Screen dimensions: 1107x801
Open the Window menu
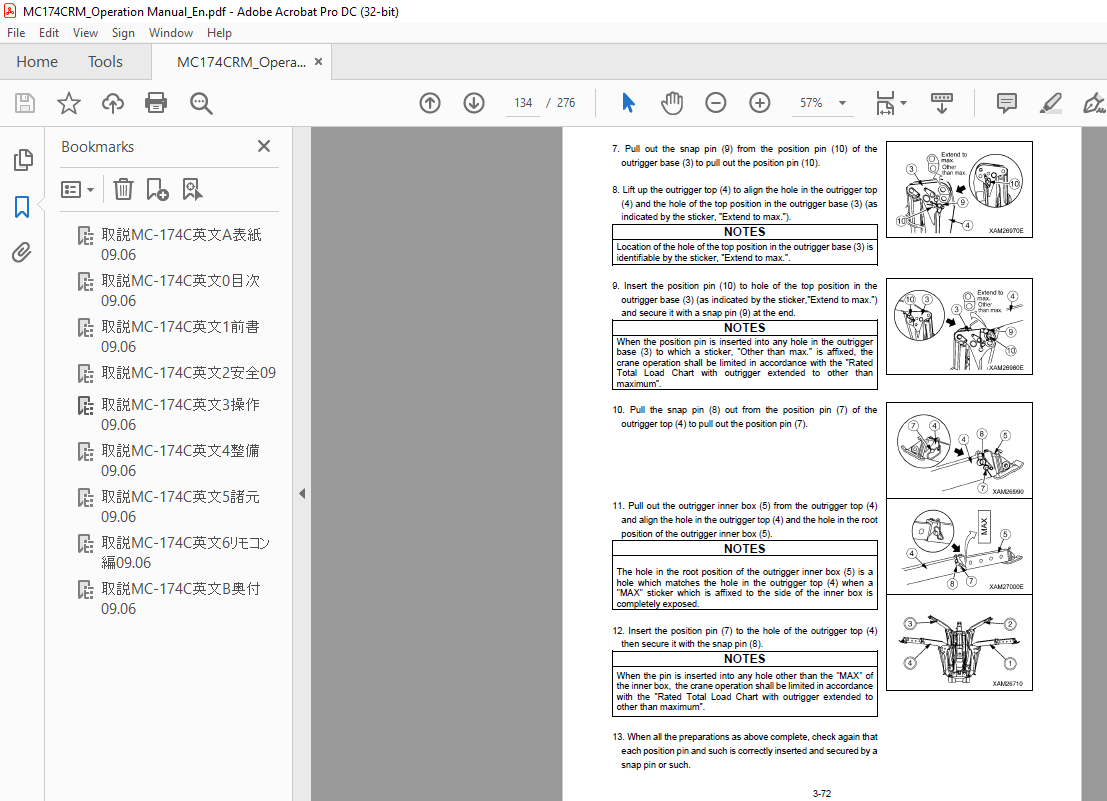point(171,32)
